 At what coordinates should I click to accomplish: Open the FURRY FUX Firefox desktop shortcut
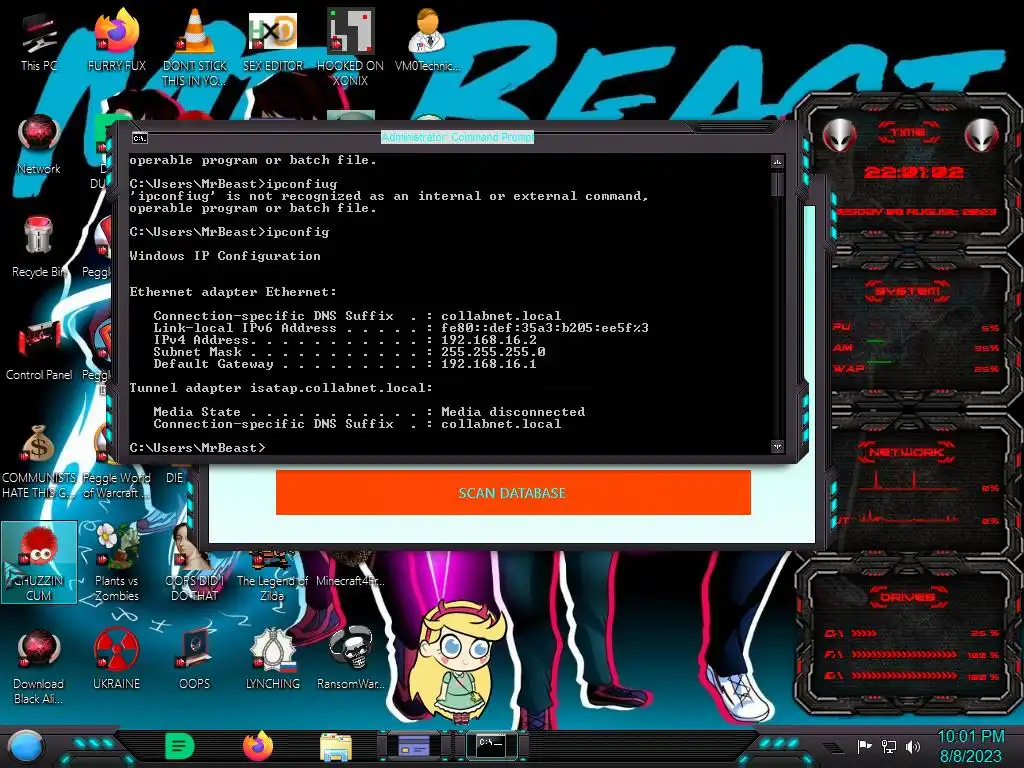[x=116, y=42]
